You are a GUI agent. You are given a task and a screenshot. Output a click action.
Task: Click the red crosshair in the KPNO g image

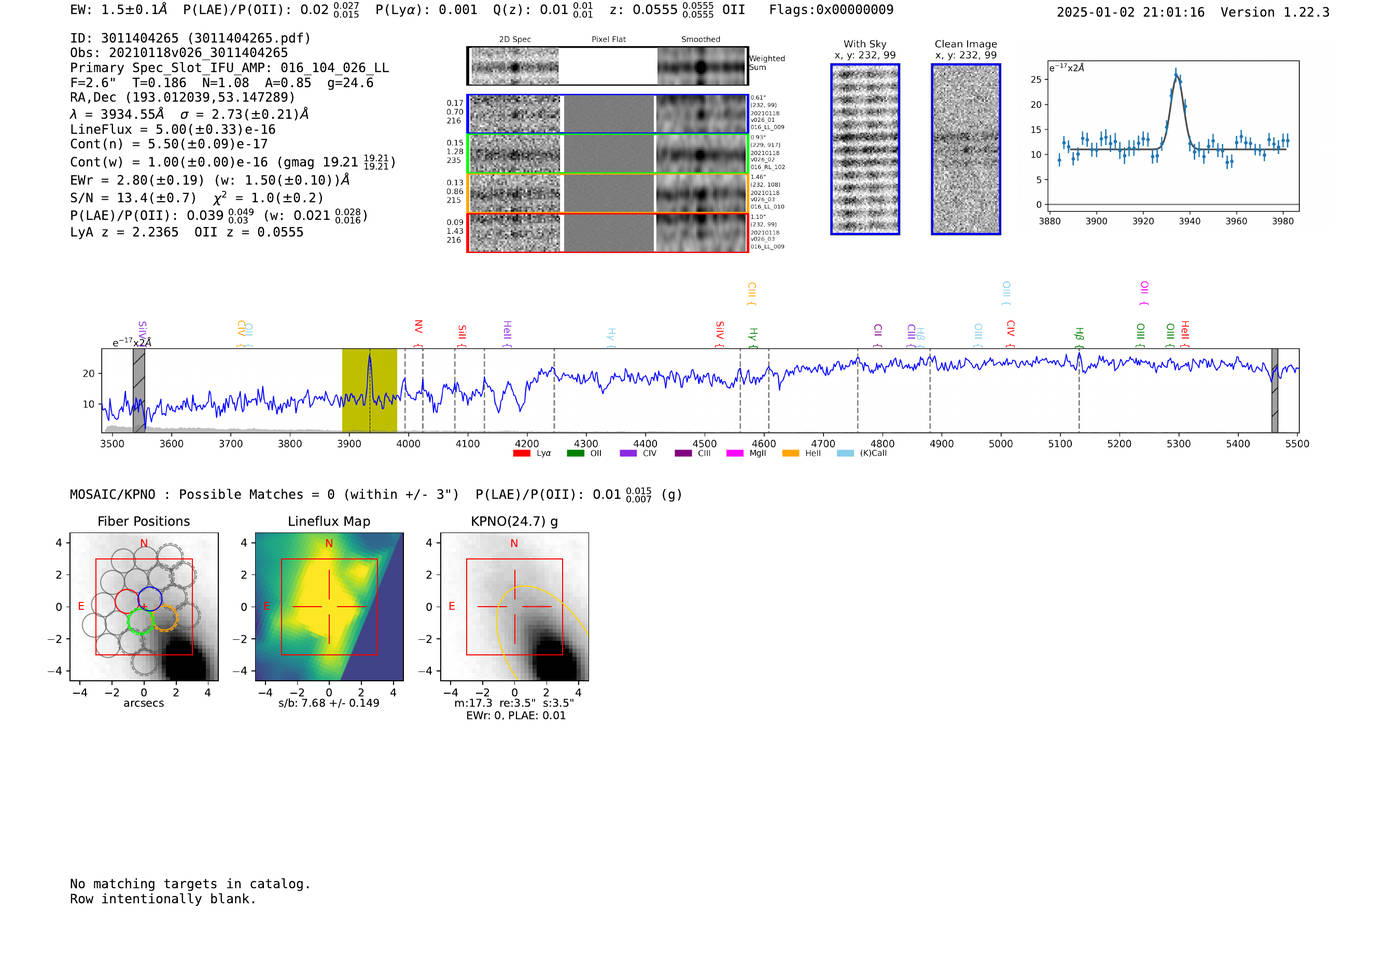click(x=514, y=607)
